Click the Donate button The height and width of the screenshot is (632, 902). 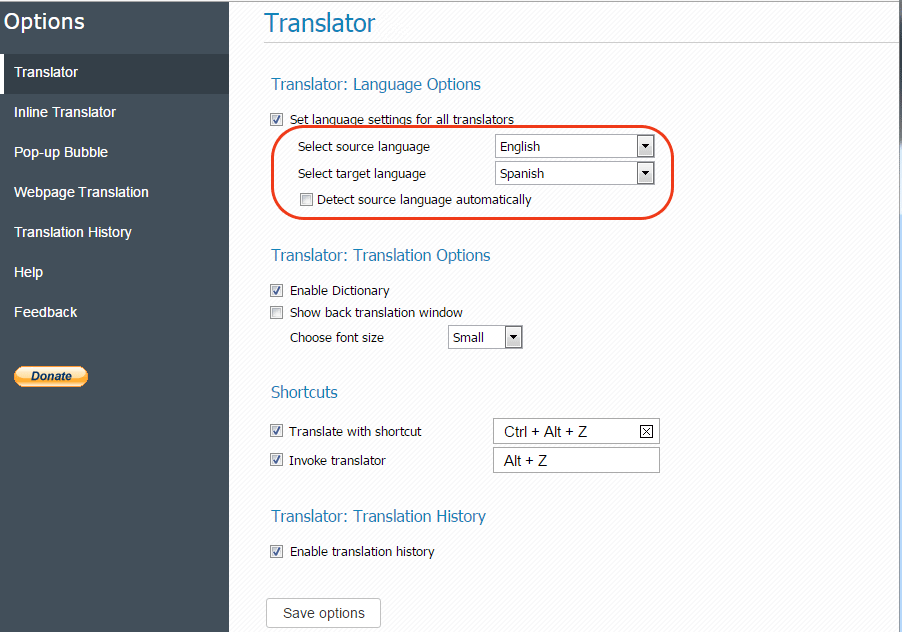click(x=51, y=376)
